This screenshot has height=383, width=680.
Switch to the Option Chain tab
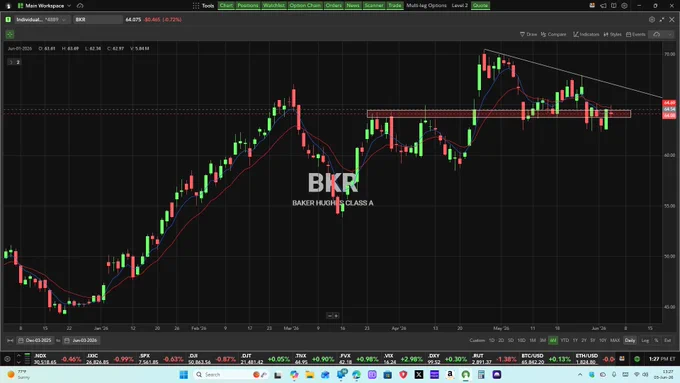tap(305, 6)
